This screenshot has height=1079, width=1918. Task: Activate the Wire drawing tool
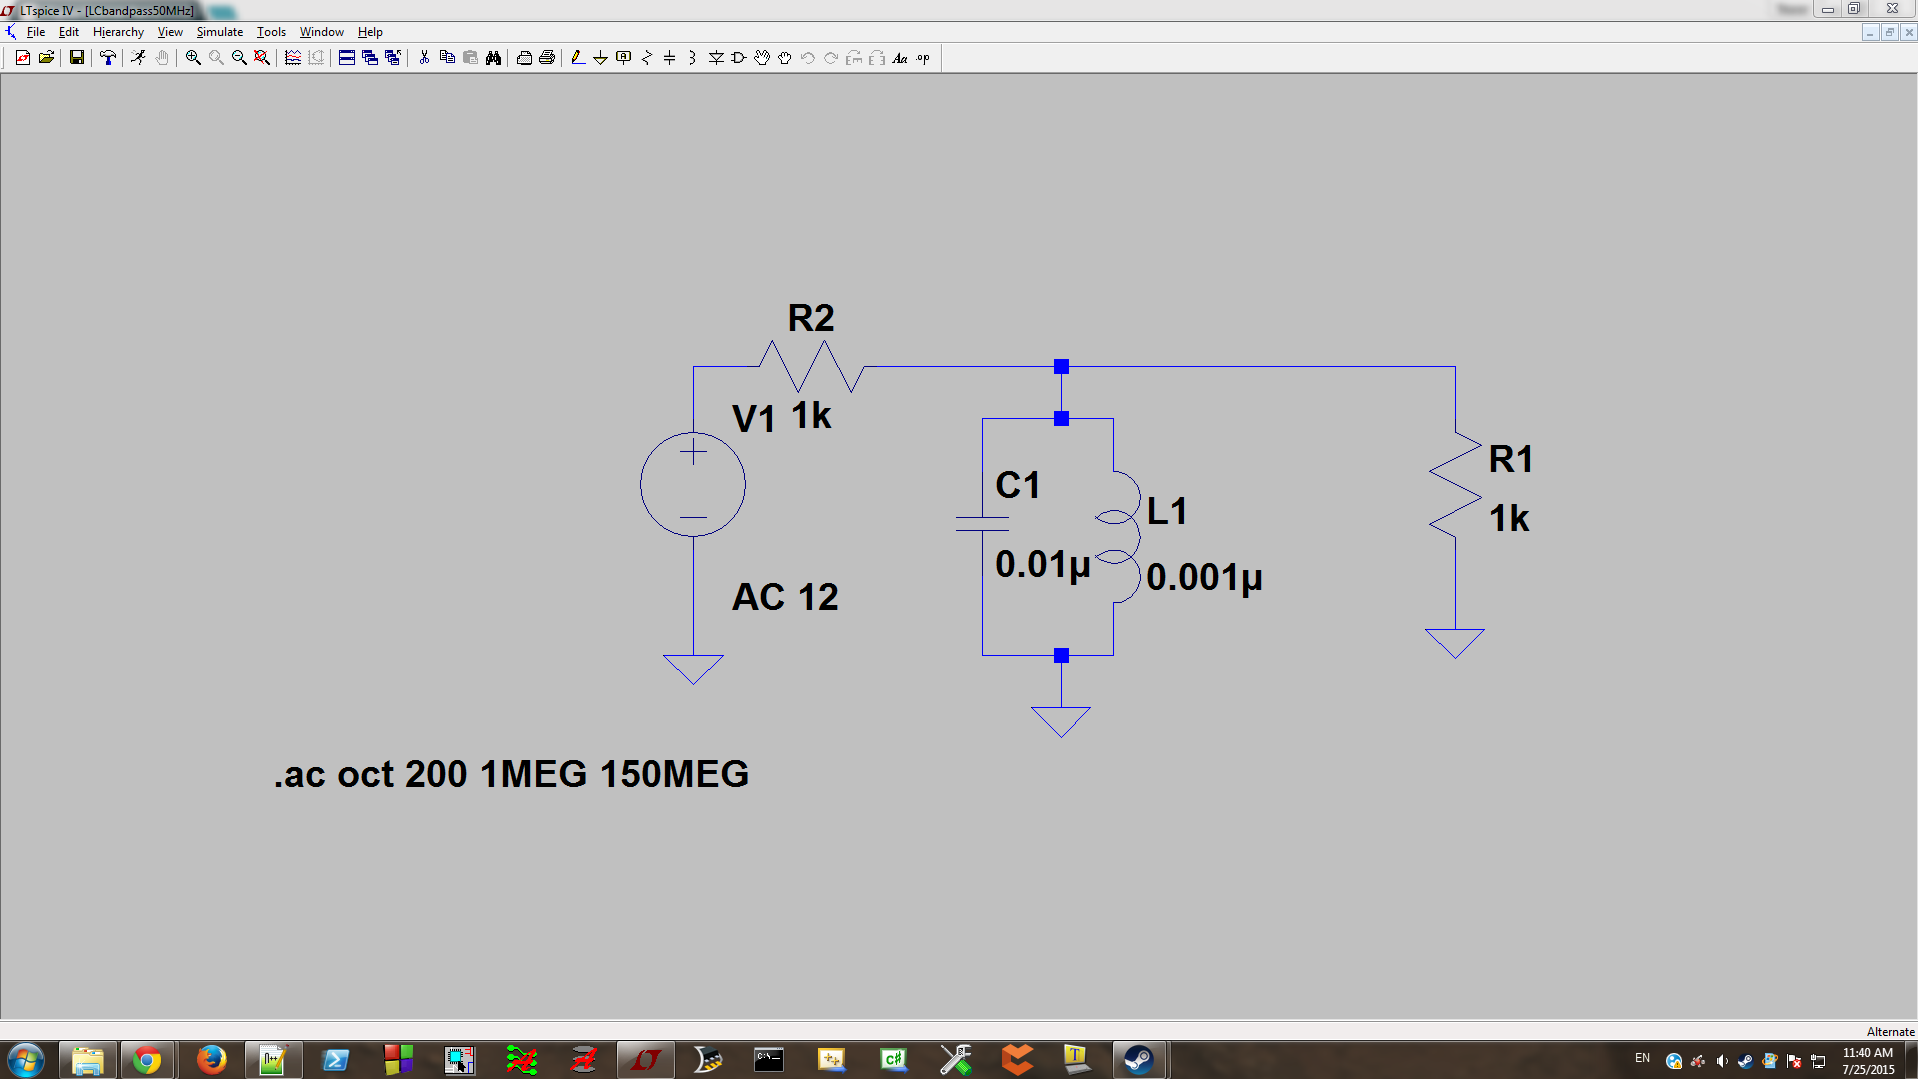click(577, 57)
